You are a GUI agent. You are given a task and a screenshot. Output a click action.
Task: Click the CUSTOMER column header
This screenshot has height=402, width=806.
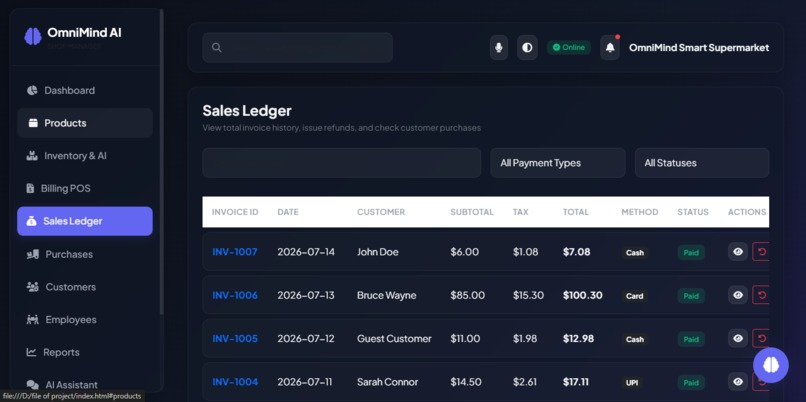[x=381, y=212]
